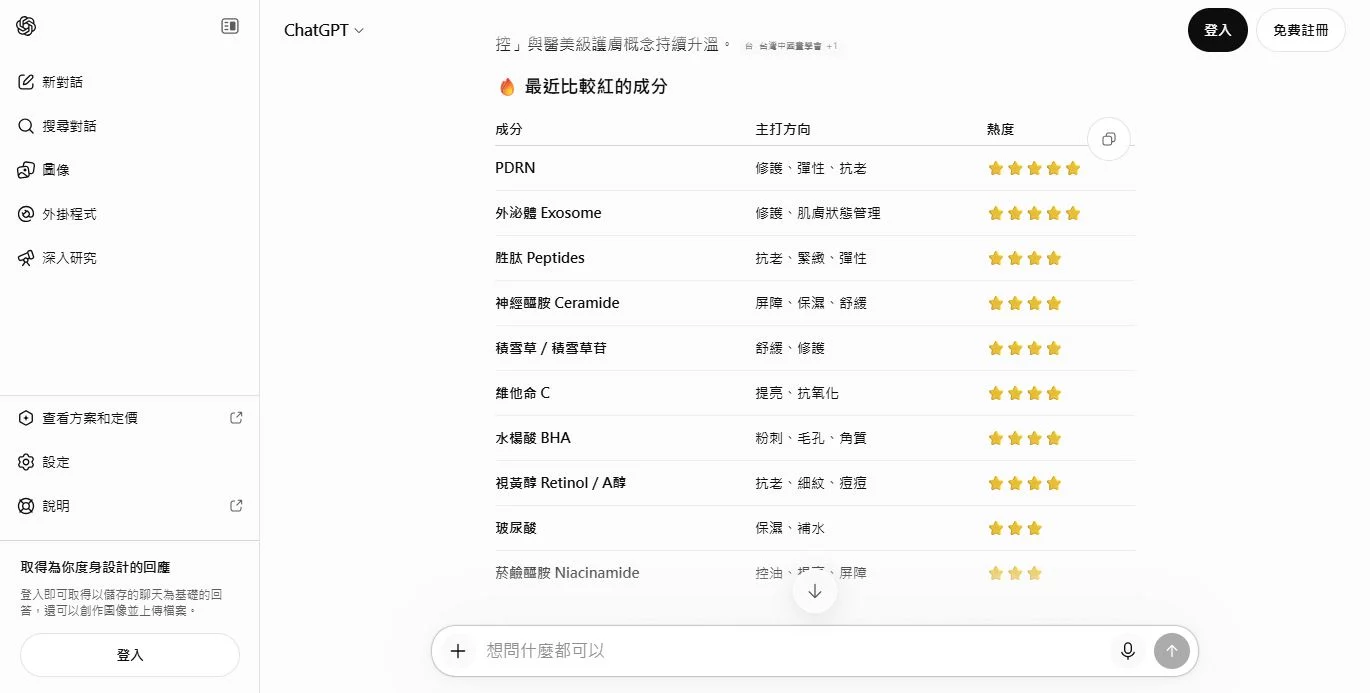Click 舒緩、修護 text
Image resolution: width=1370 pixels, height=693 pixels.
pyautogui.click(x=790, y=348)
